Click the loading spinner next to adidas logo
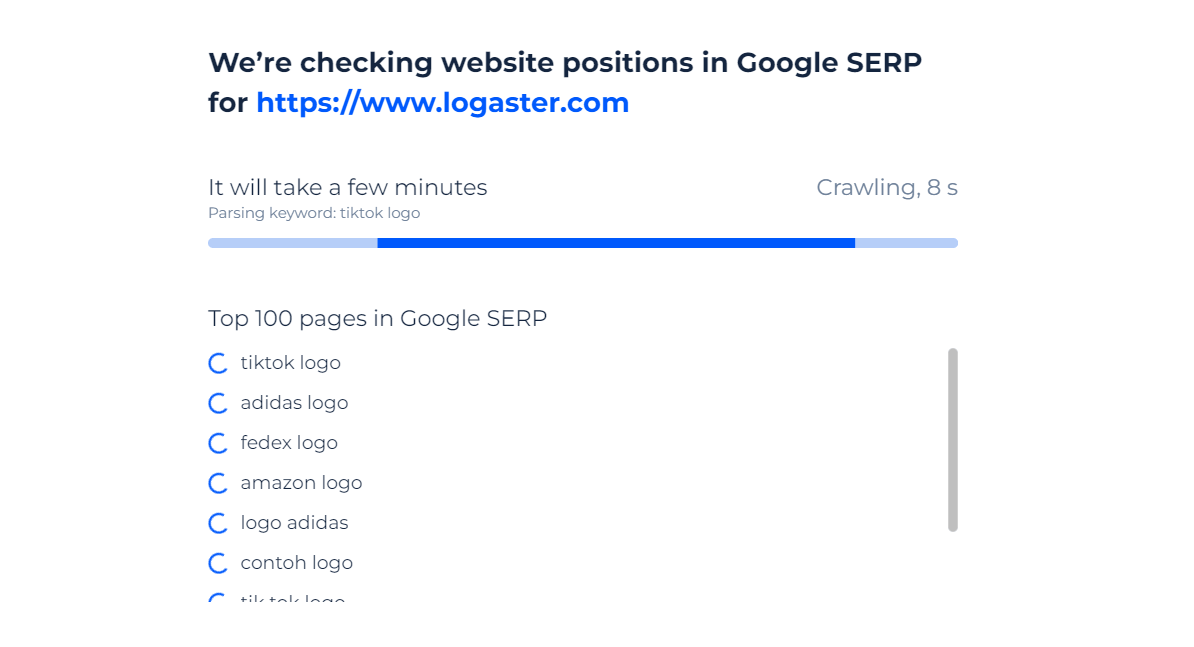Image resolution: width=1194 pixels, height=647 pixels. coord(218,403)
